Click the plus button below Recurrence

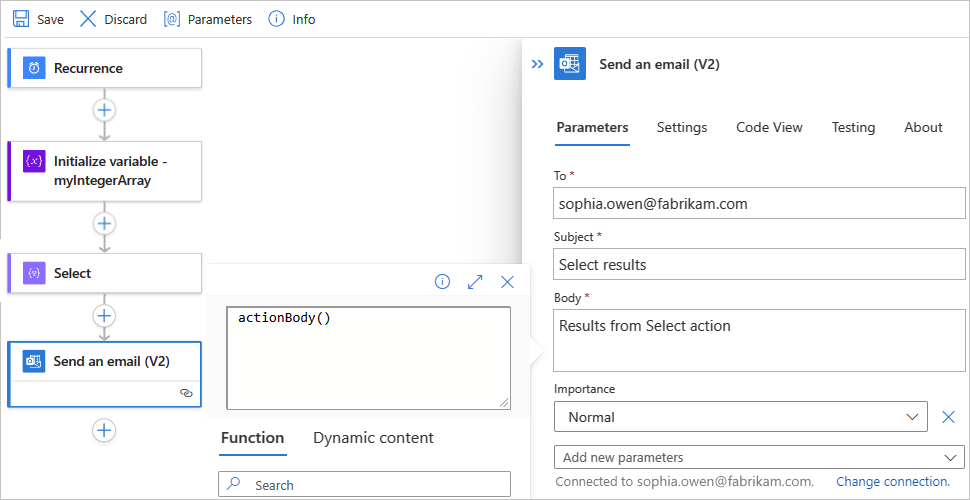point(104,110)
